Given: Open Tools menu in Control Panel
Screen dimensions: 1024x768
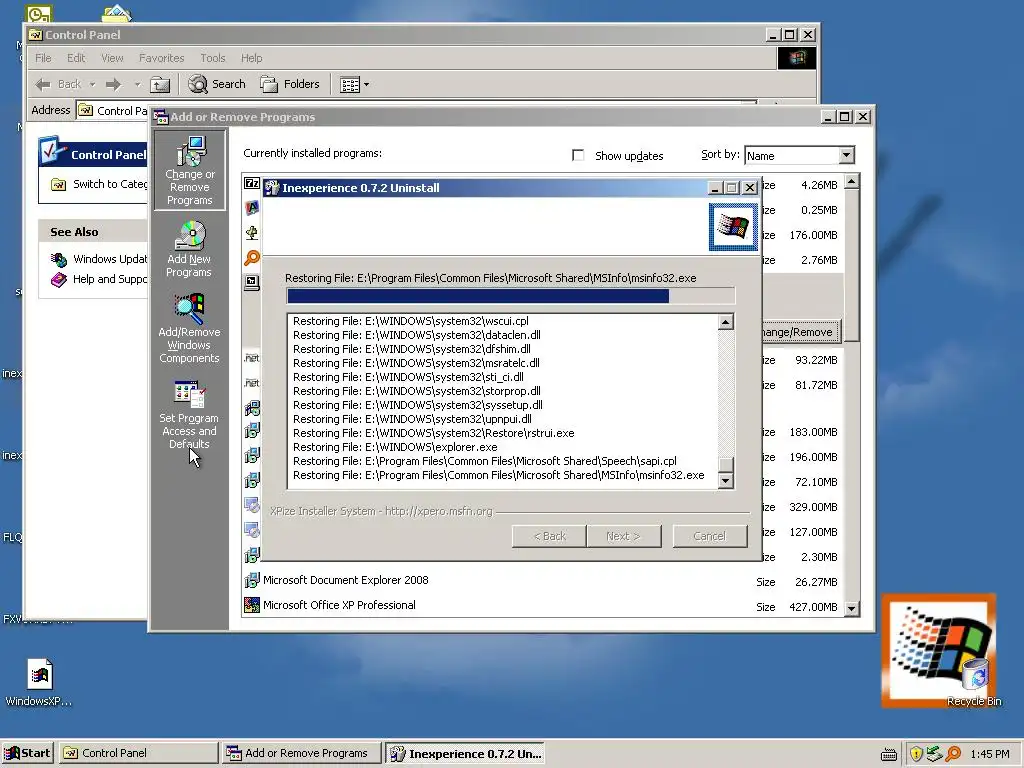Looking at the screenshot, I should pyautogui.click(x=212, y=58).
